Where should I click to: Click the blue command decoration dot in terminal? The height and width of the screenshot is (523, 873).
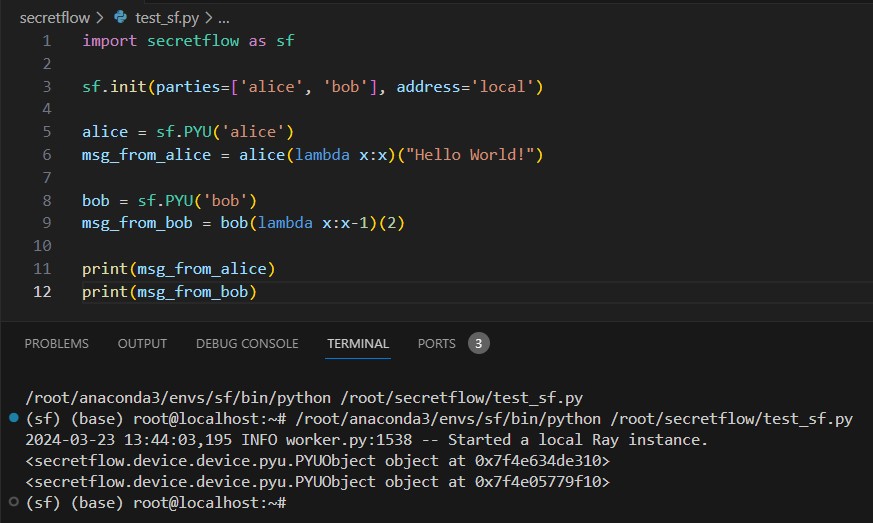(x=14, y=418)
